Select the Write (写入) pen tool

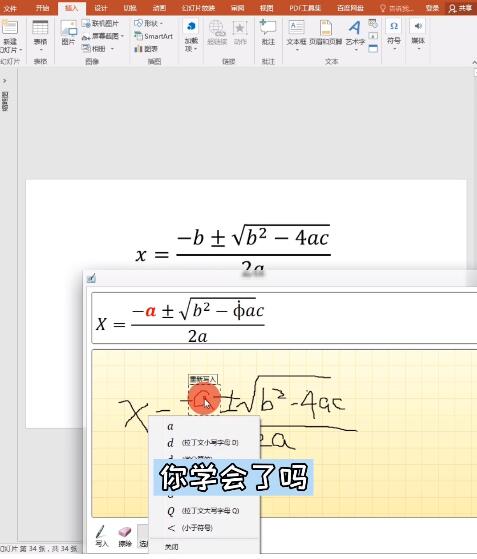(x=101, y=536)
